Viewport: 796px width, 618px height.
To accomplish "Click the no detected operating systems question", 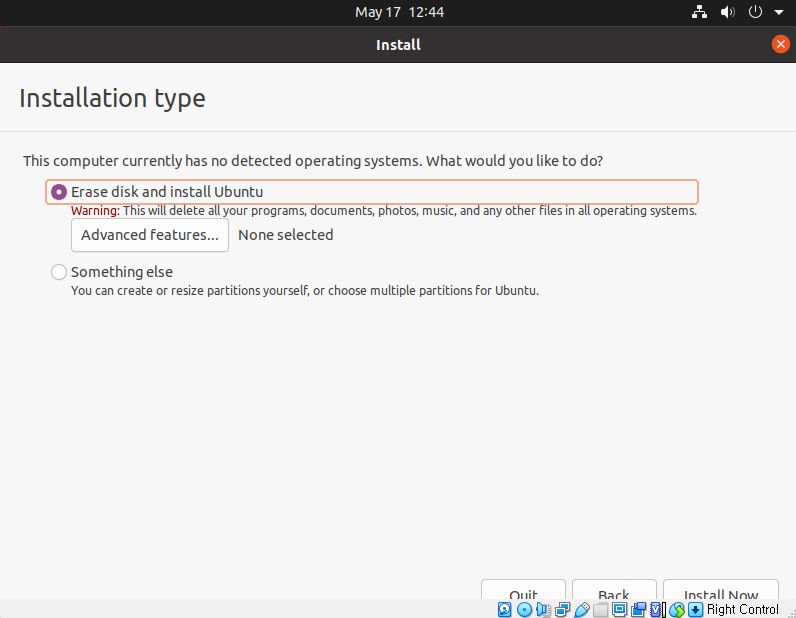I will [313, 161].
